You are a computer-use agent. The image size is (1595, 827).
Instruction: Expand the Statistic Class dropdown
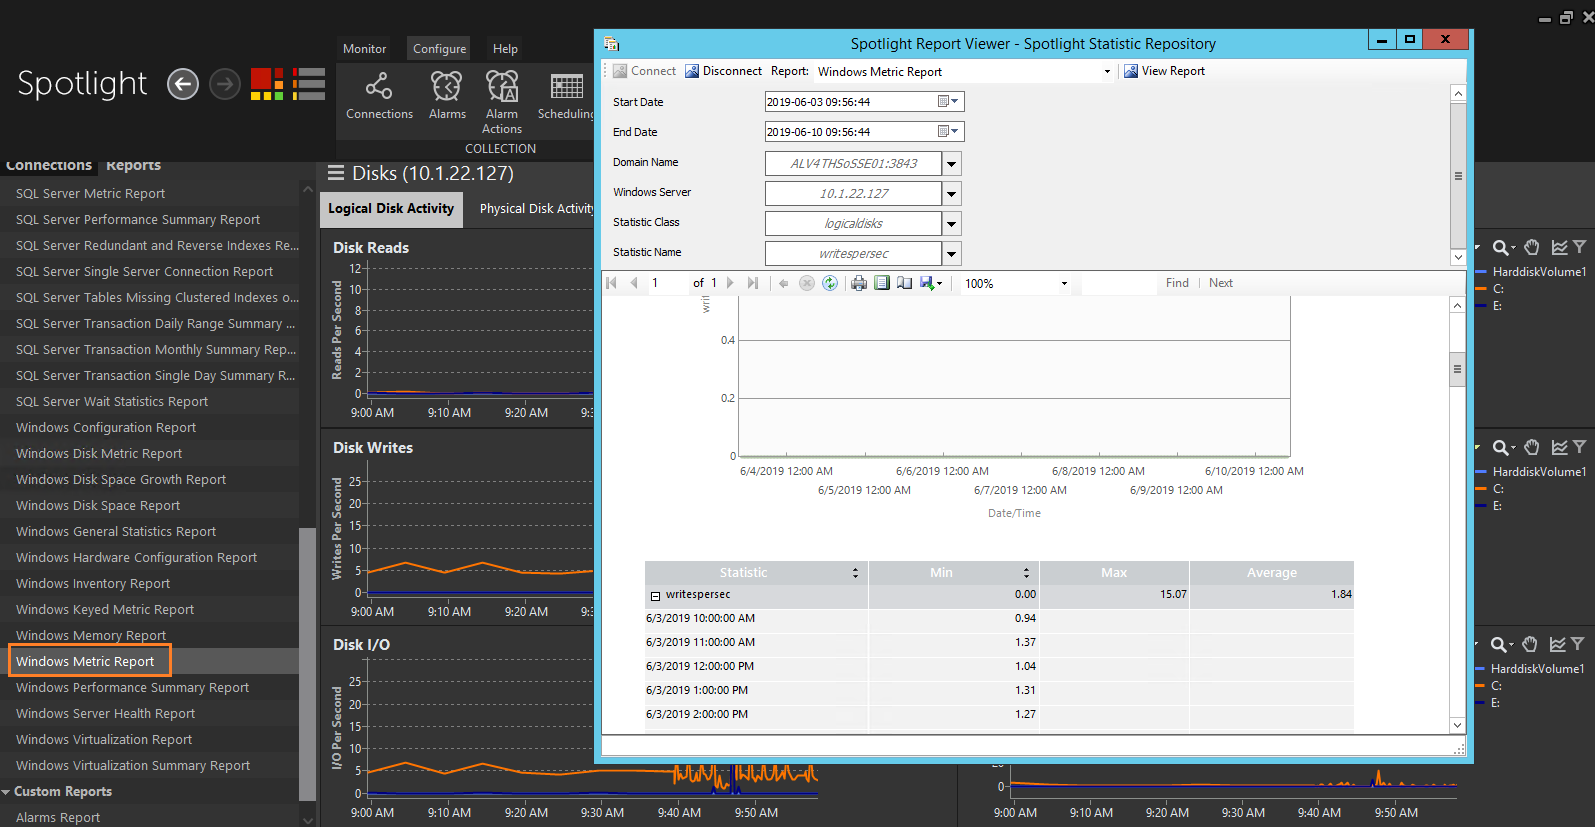[x=952, y=223]
